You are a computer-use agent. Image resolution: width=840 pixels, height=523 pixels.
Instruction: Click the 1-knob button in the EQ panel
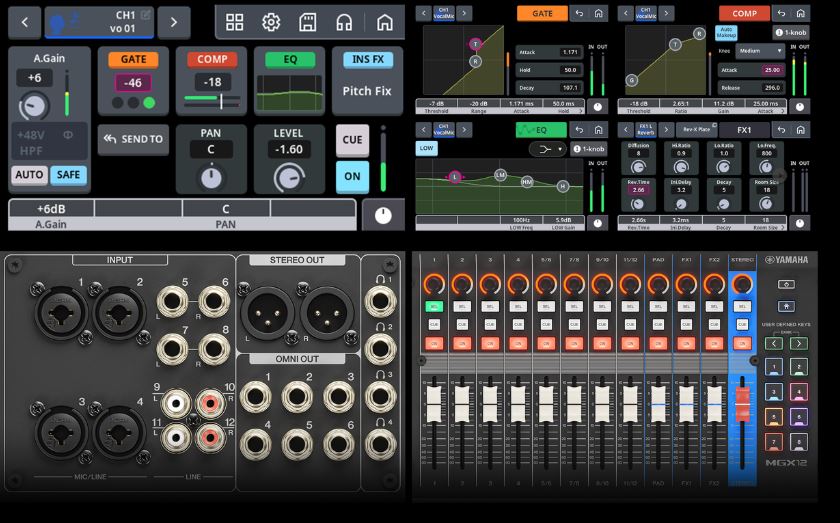(x=587, y=149)
